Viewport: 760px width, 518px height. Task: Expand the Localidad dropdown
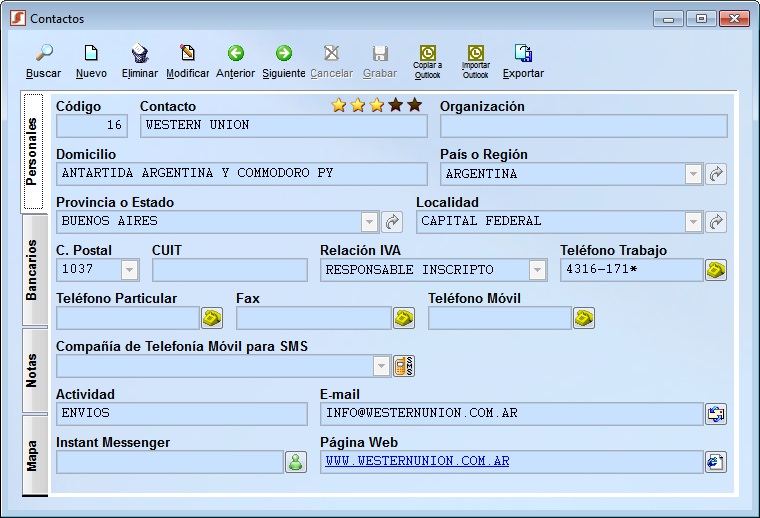click(694, 222)
